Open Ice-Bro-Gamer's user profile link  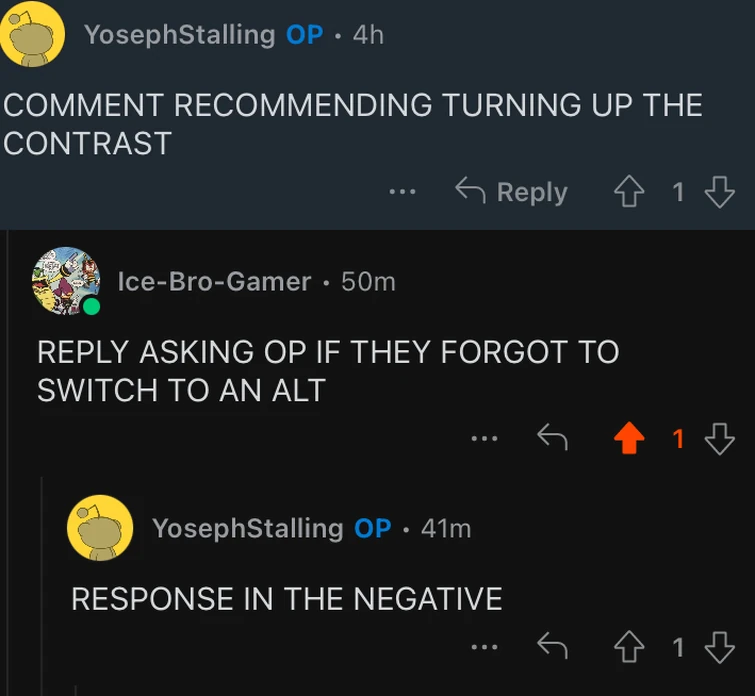214,282
